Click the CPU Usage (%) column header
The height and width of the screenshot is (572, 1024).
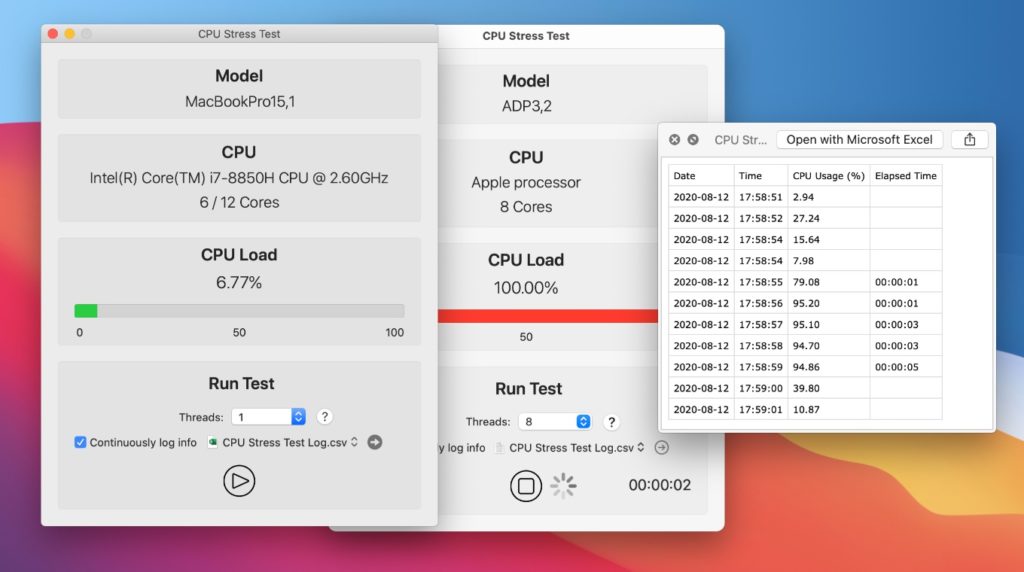[x=828, y=176]
